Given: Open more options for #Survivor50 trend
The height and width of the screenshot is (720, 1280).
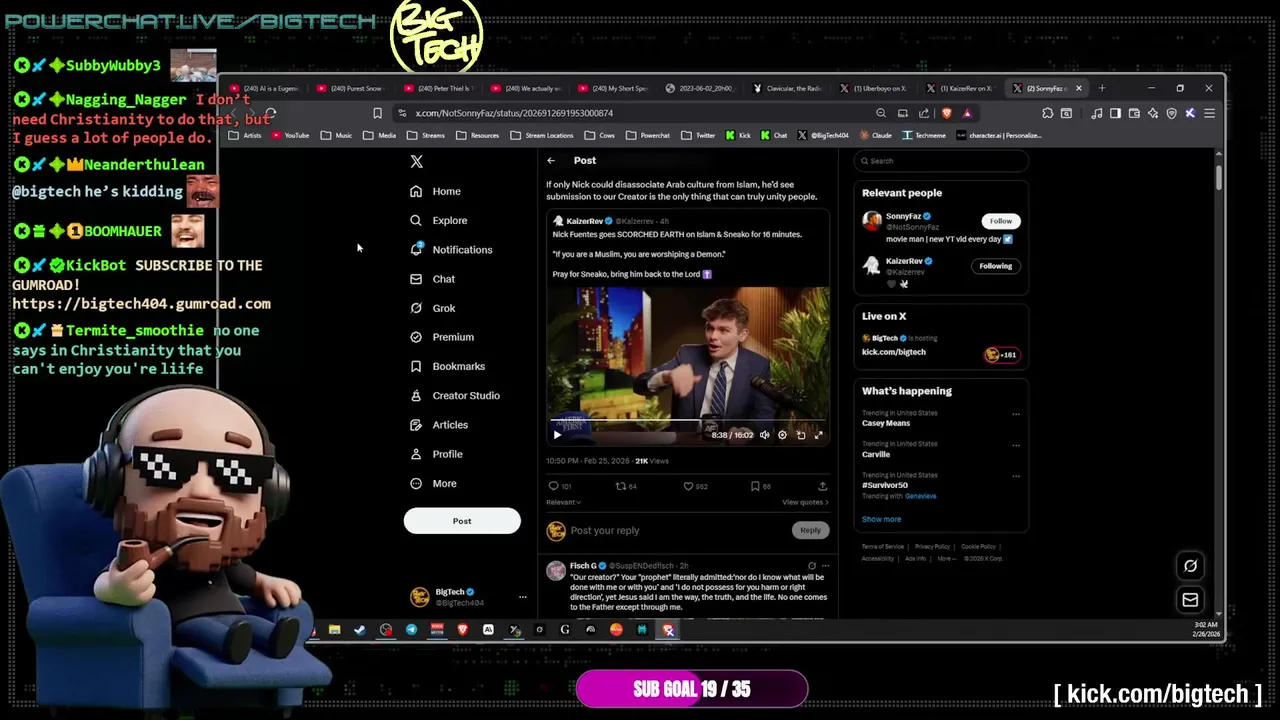Looking at the screenshot, I should coord(1016,476).
